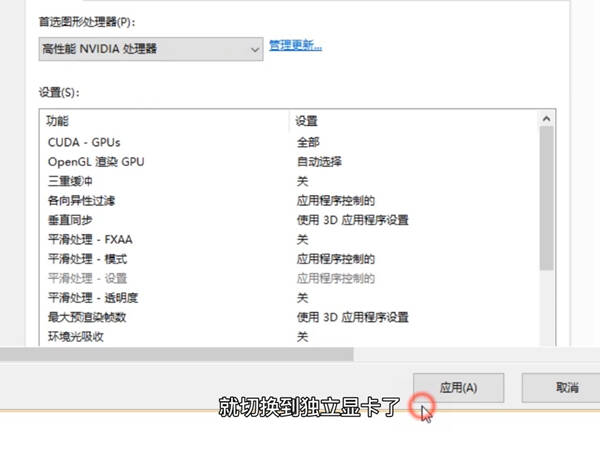Open the preferred graphics processor dropdown
Image resolution: width=600 pixels, height=450 pixels.
tap(151, 49)
